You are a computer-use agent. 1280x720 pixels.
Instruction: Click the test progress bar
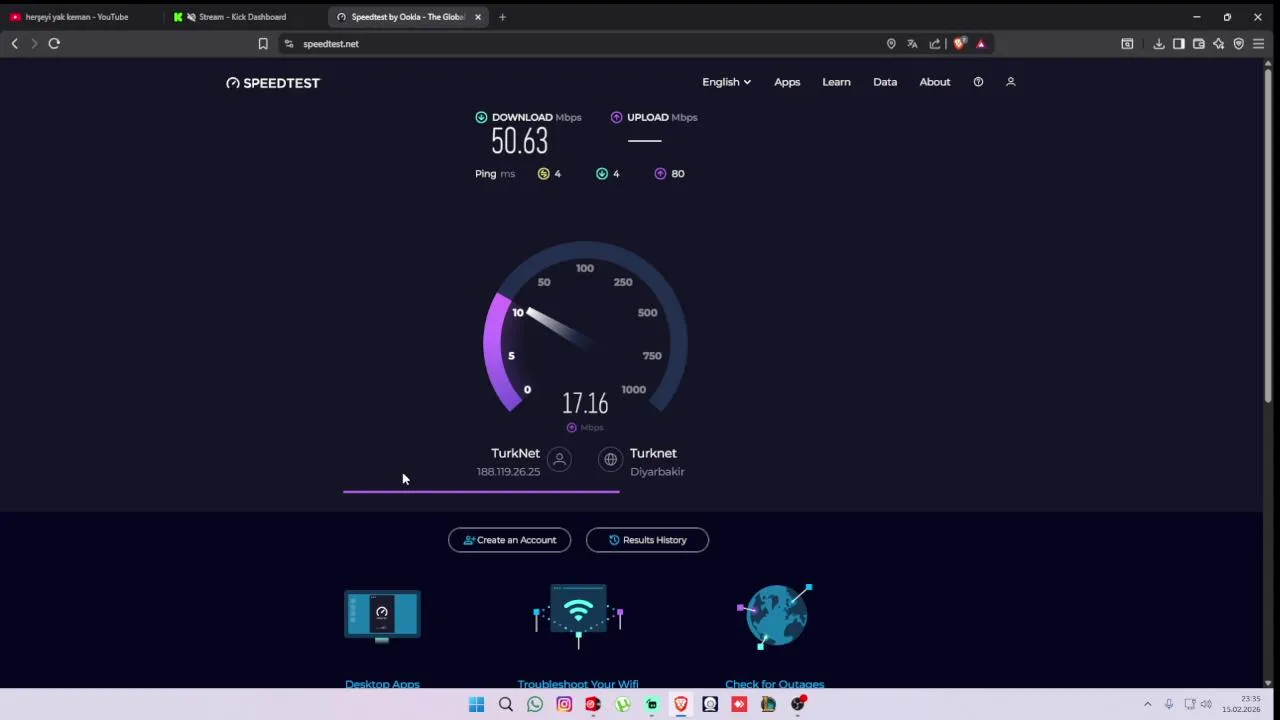click(x=481, y=491)
